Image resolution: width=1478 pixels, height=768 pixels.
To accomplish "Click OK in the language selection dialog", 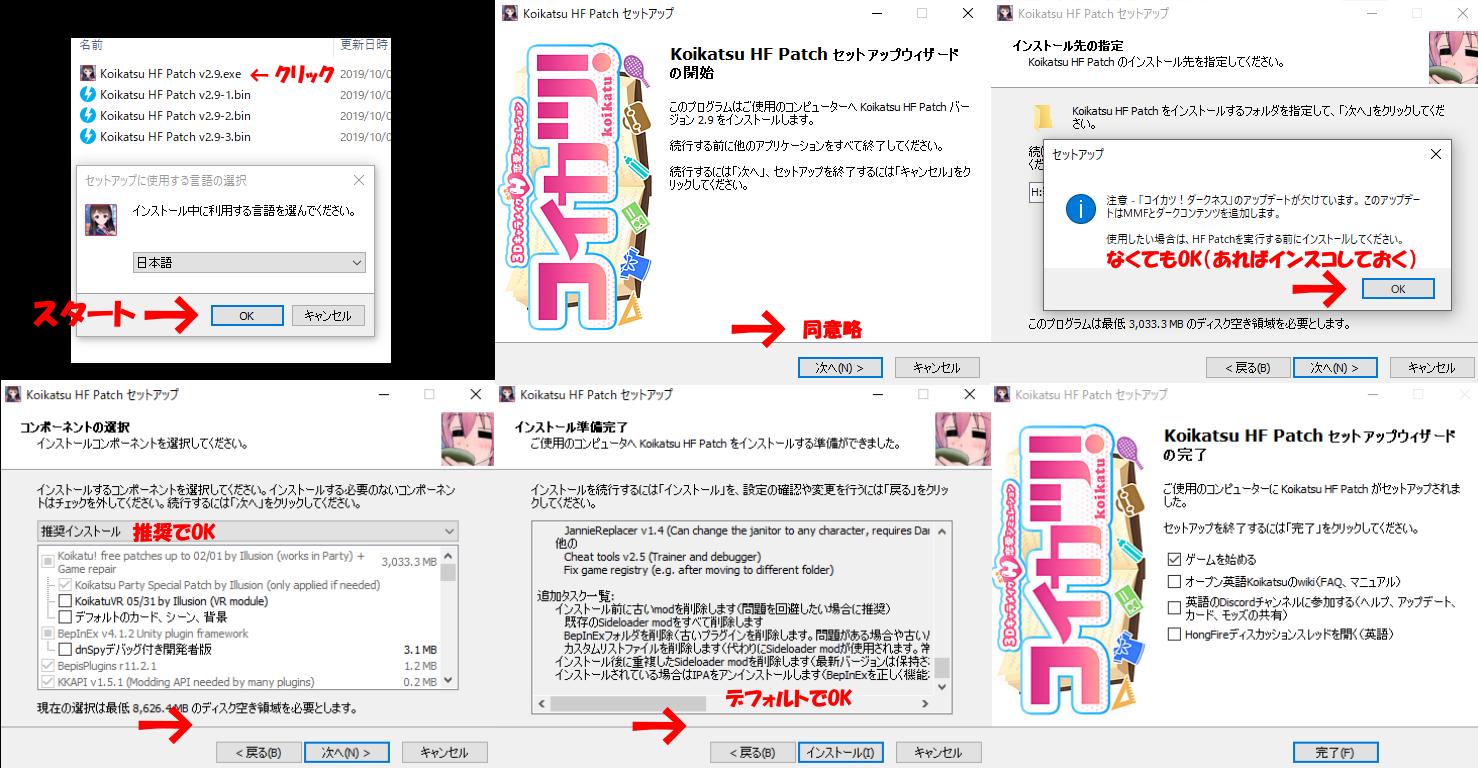I will [x=247, y=315].
